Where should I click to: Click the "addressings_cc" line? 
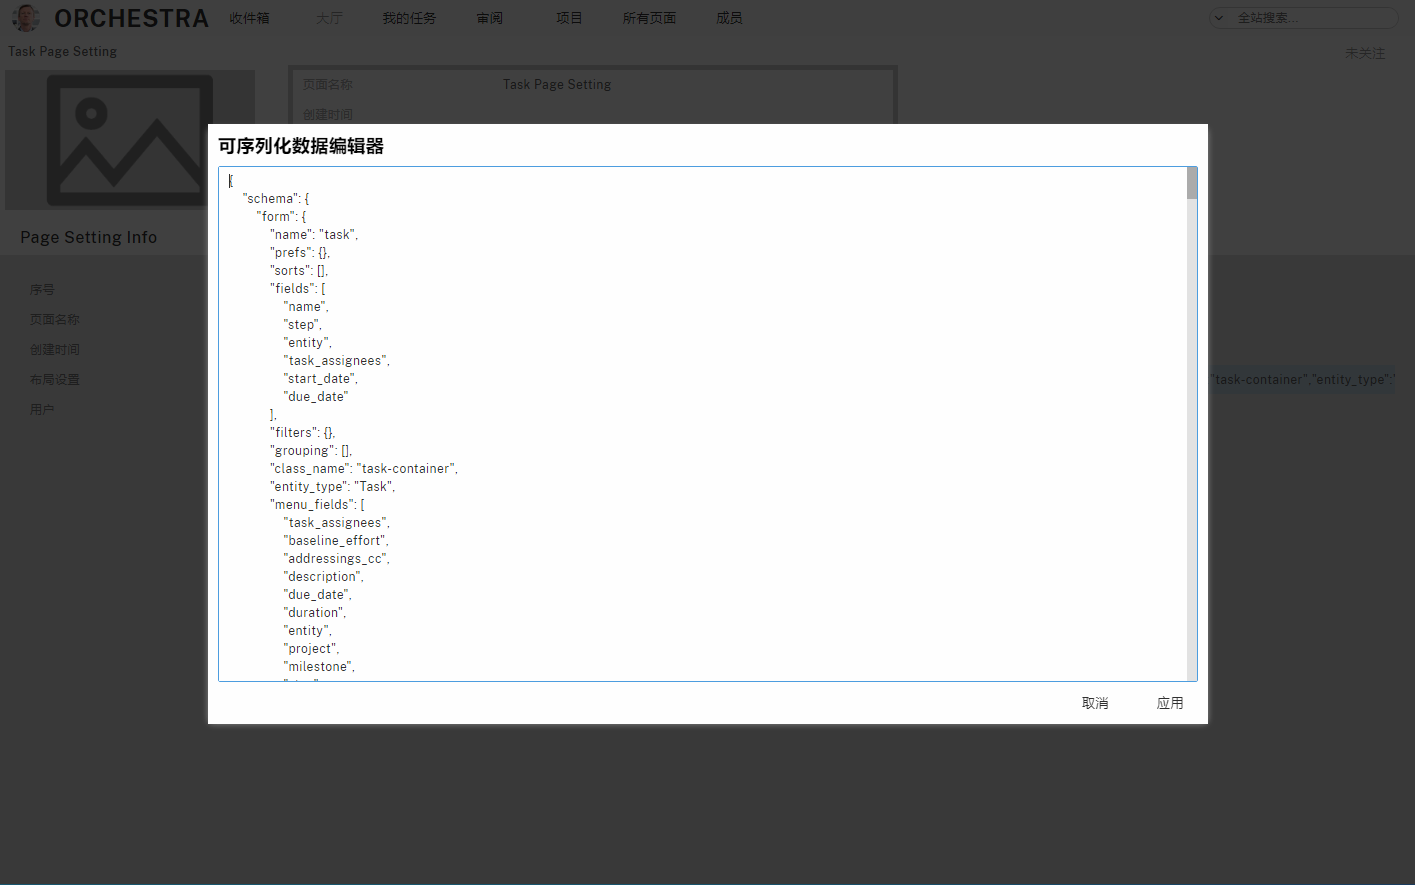[337, 559]
